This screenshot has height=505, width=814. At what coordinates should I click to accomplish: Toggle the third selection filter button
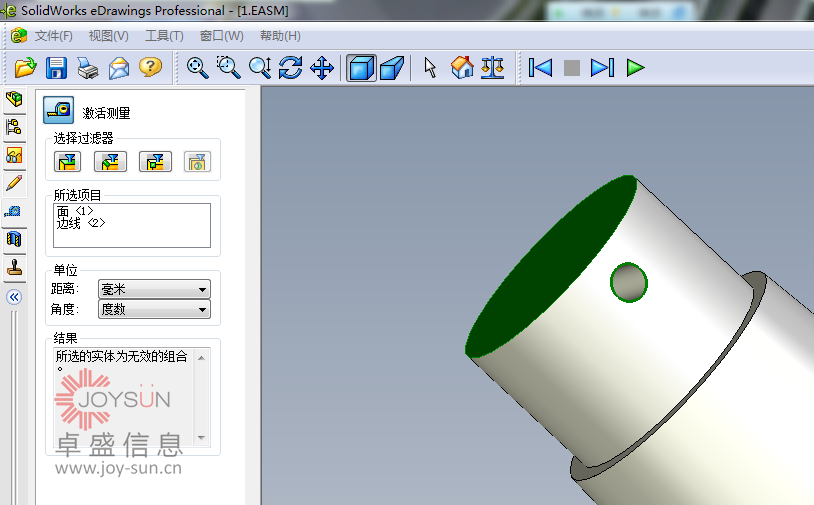pos(155,162)
